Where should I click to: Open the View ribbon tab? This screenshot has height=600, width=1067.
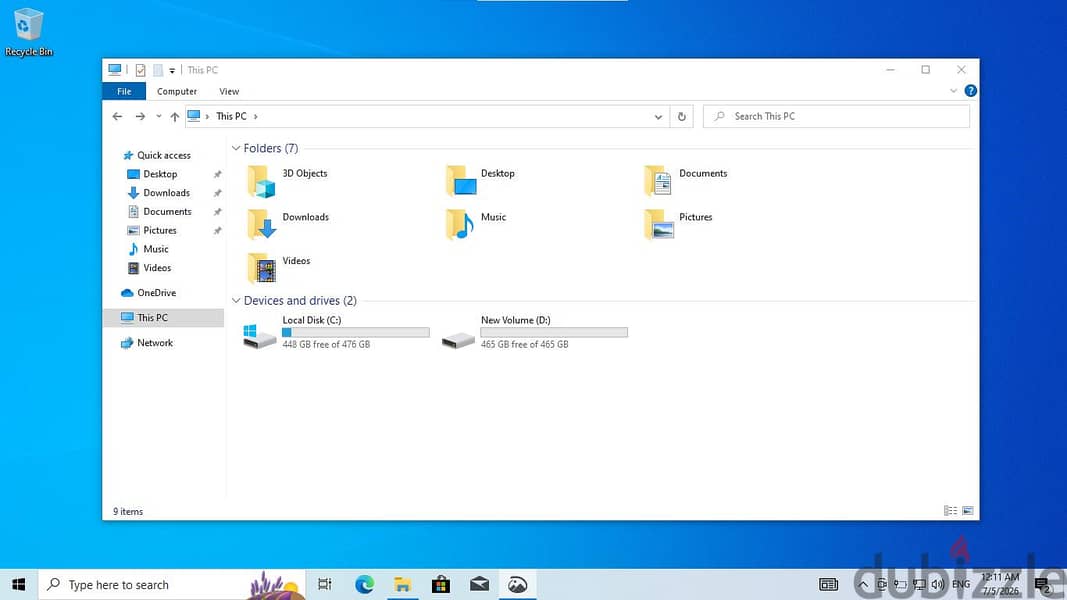coord(229,91)
